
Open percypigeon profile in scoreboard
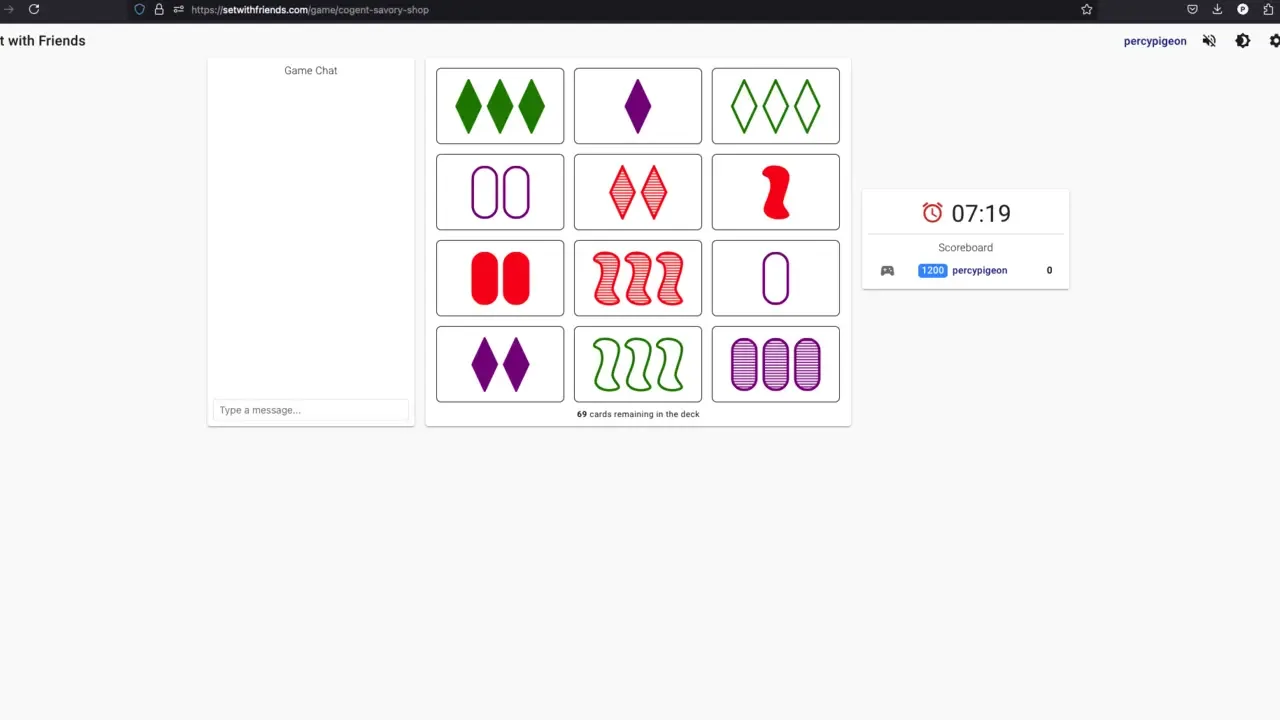(x=979, y=270)
